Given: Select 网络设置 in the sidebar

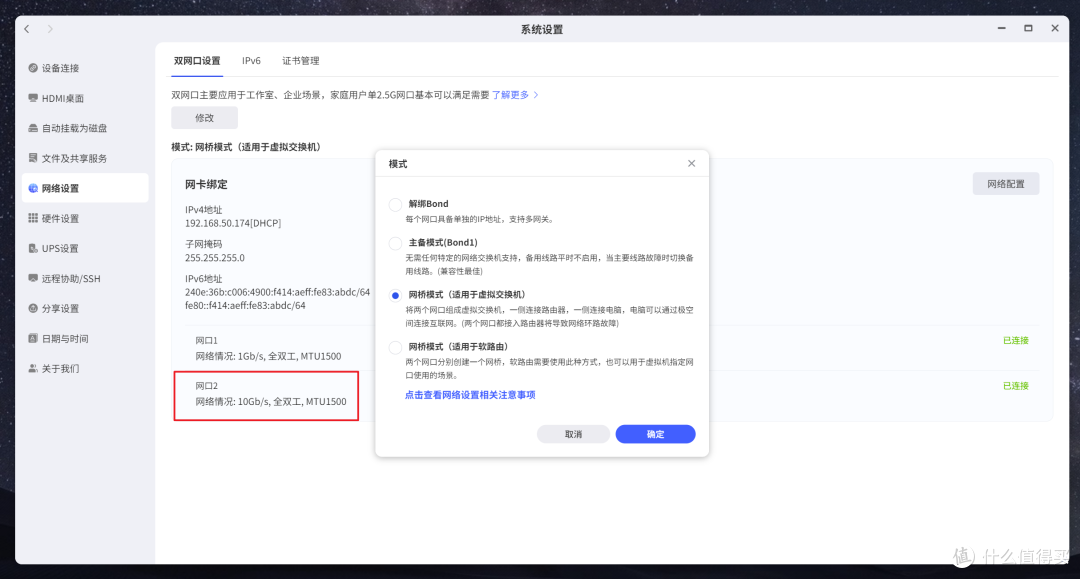Looking at the screenshot, I should coord(85,188).
